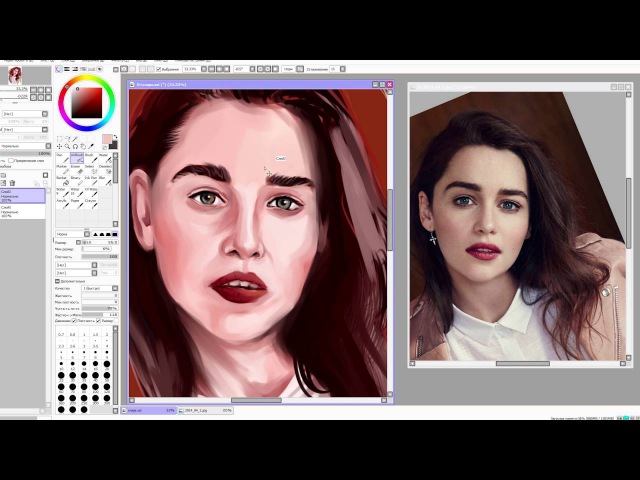The height and width of the screenshot is (480, 640).
Task: Activate the rotate view tool
Action: click(75, 147)
